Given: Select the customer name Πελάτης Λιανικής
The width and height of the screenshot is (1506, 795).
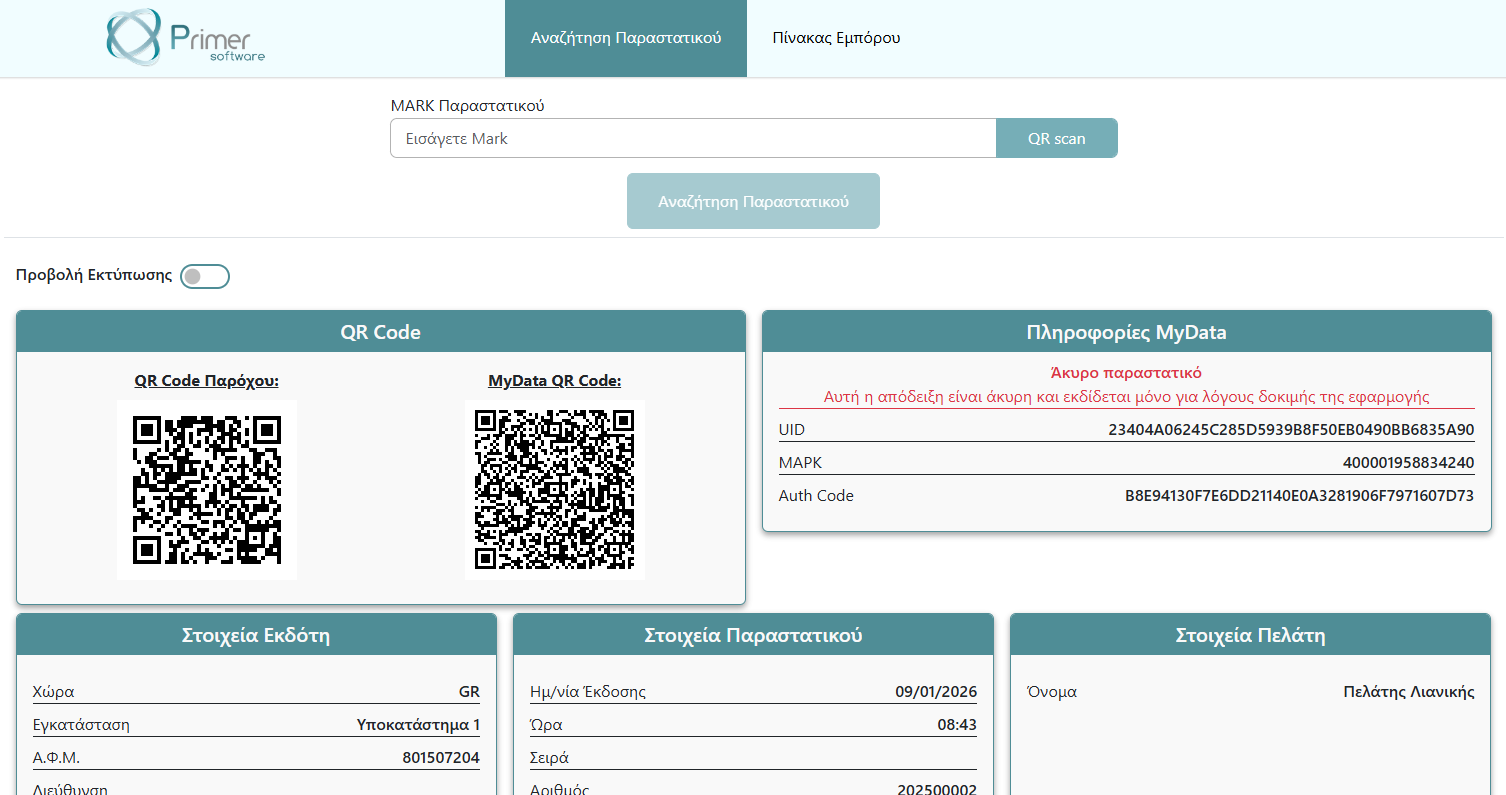Looking at the screenshot, I should 1409,692.
